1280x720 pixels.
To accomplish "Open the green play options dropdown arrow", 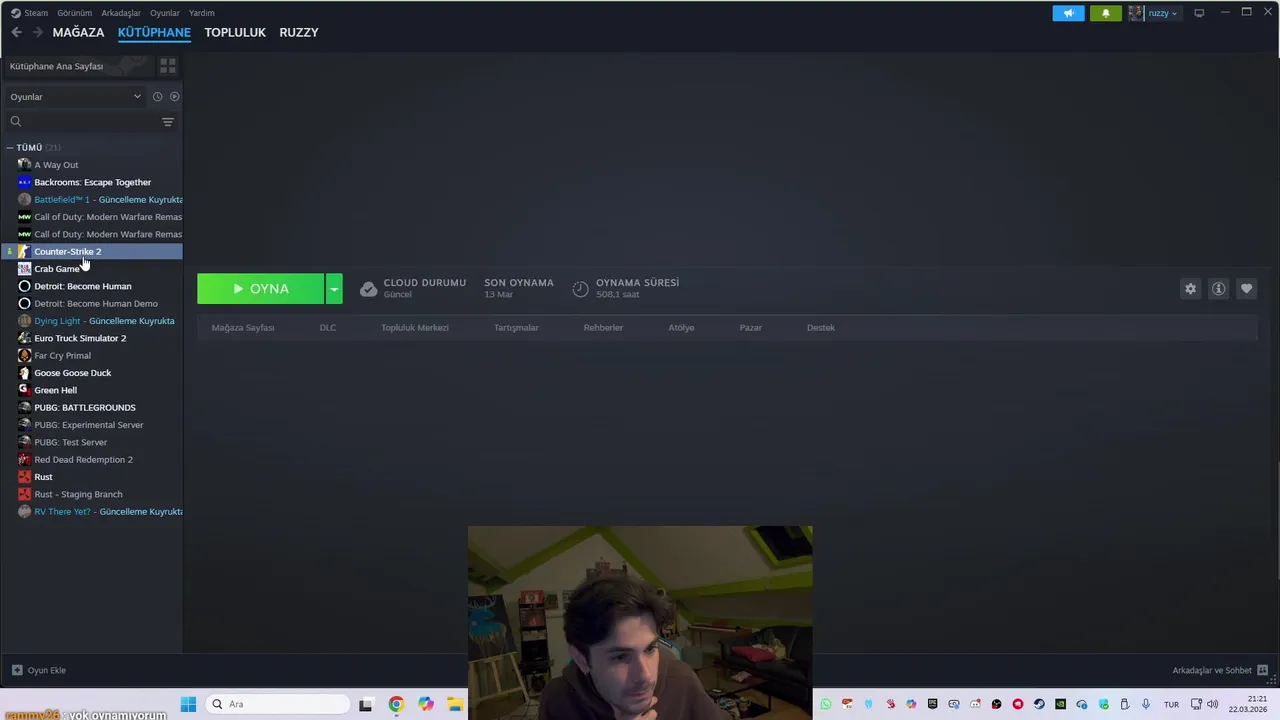I will tap(334, 289).
